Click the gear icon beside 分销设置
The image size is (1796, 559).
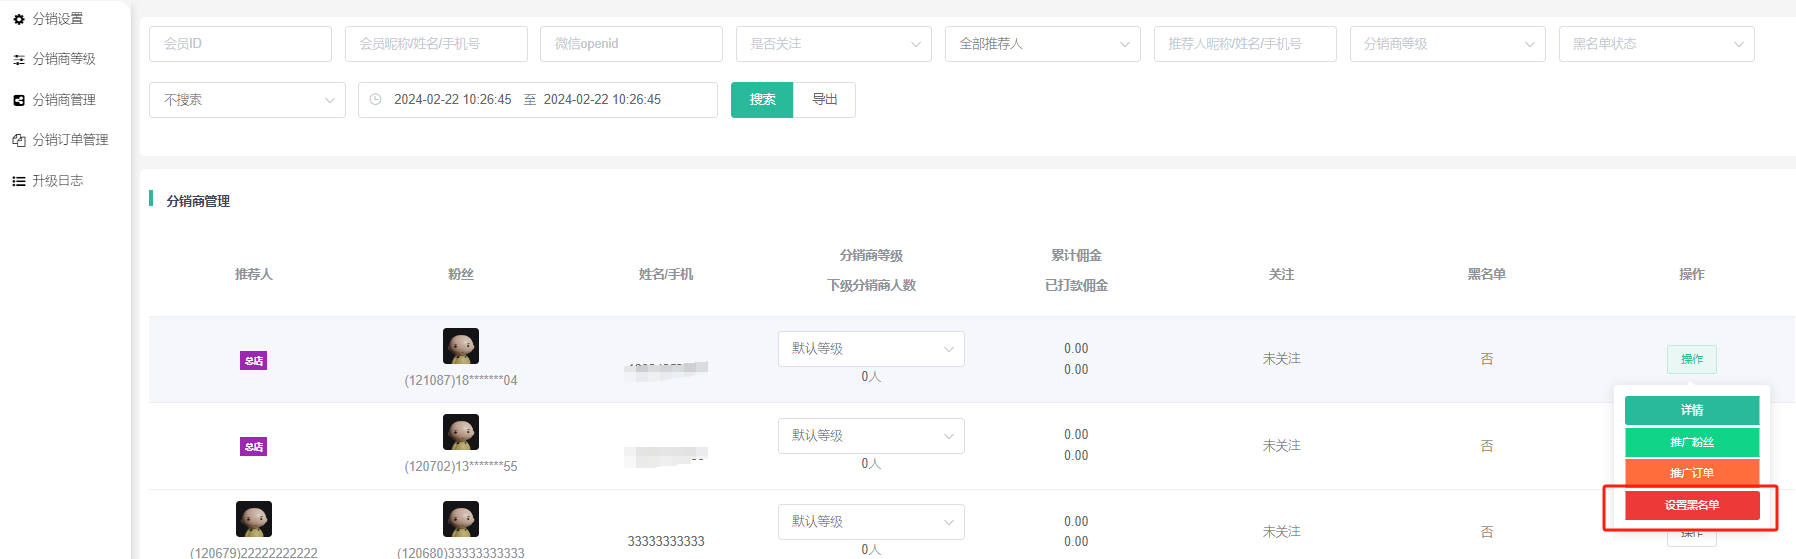[x=19, y=19]
